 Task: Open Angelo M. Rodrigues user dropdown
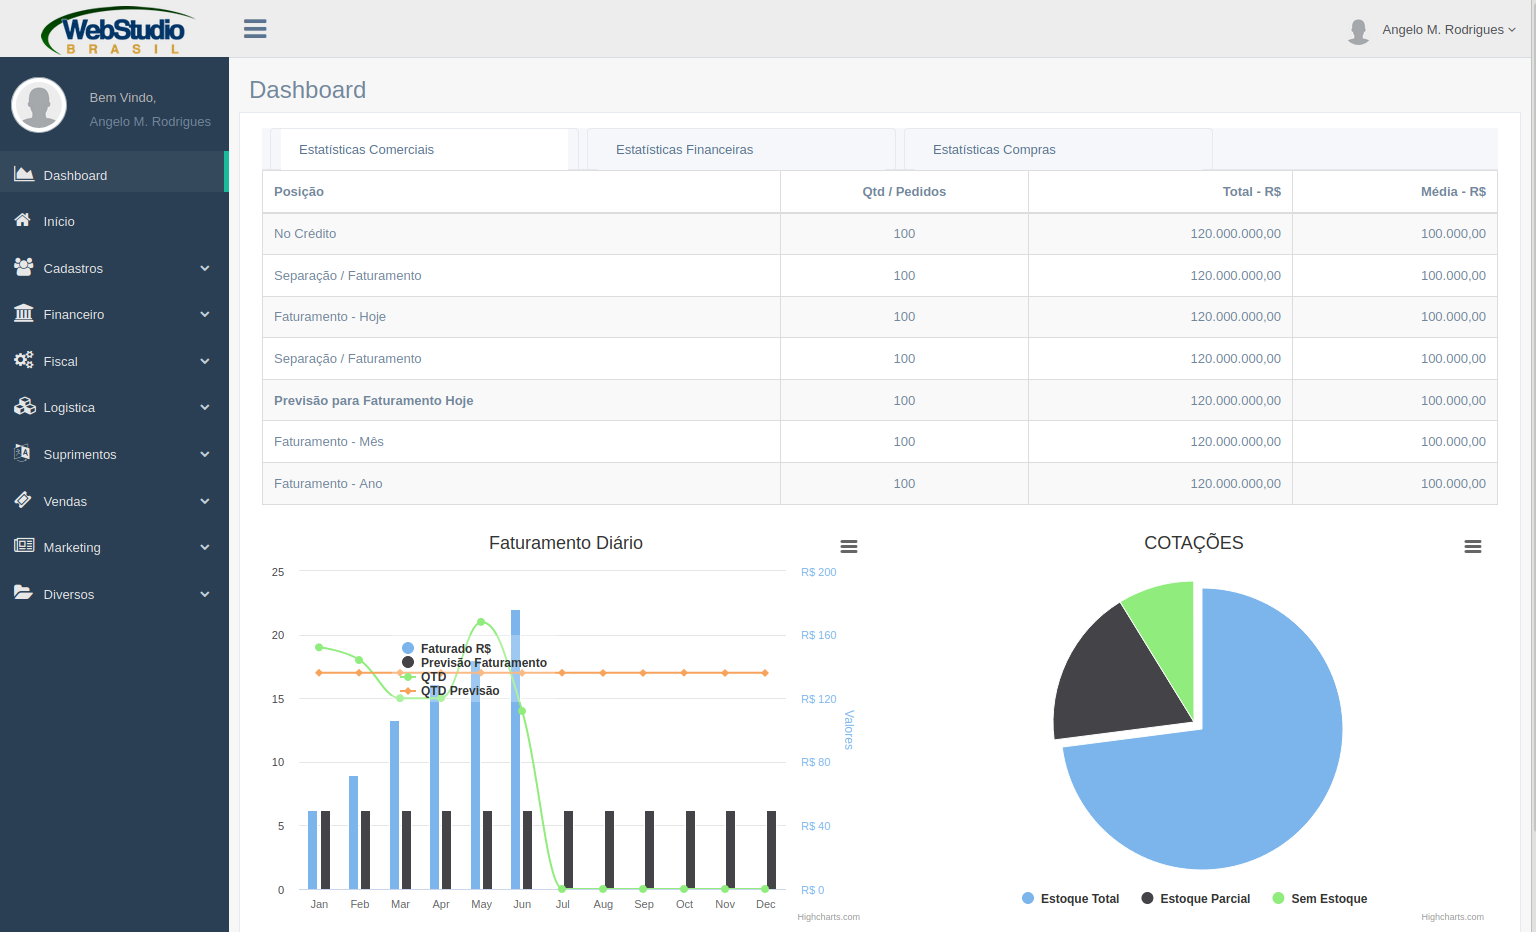1447,30
